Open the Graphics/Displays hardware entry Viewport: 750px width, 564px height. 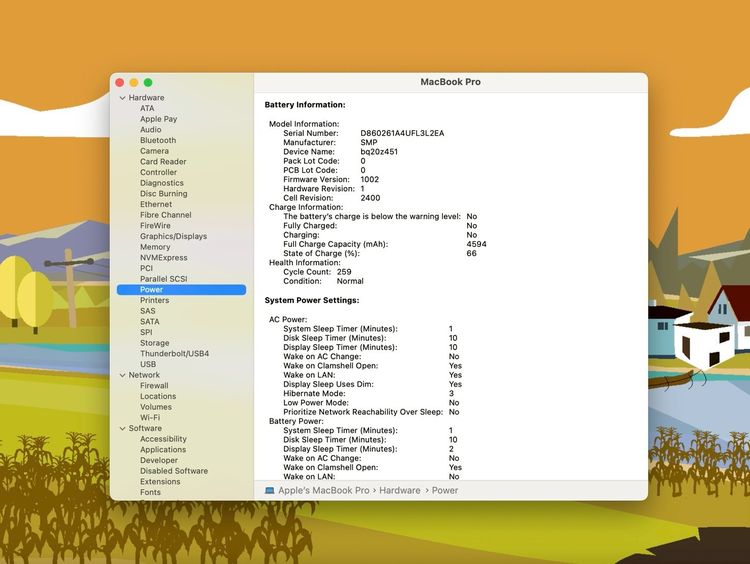click(173, 236)
